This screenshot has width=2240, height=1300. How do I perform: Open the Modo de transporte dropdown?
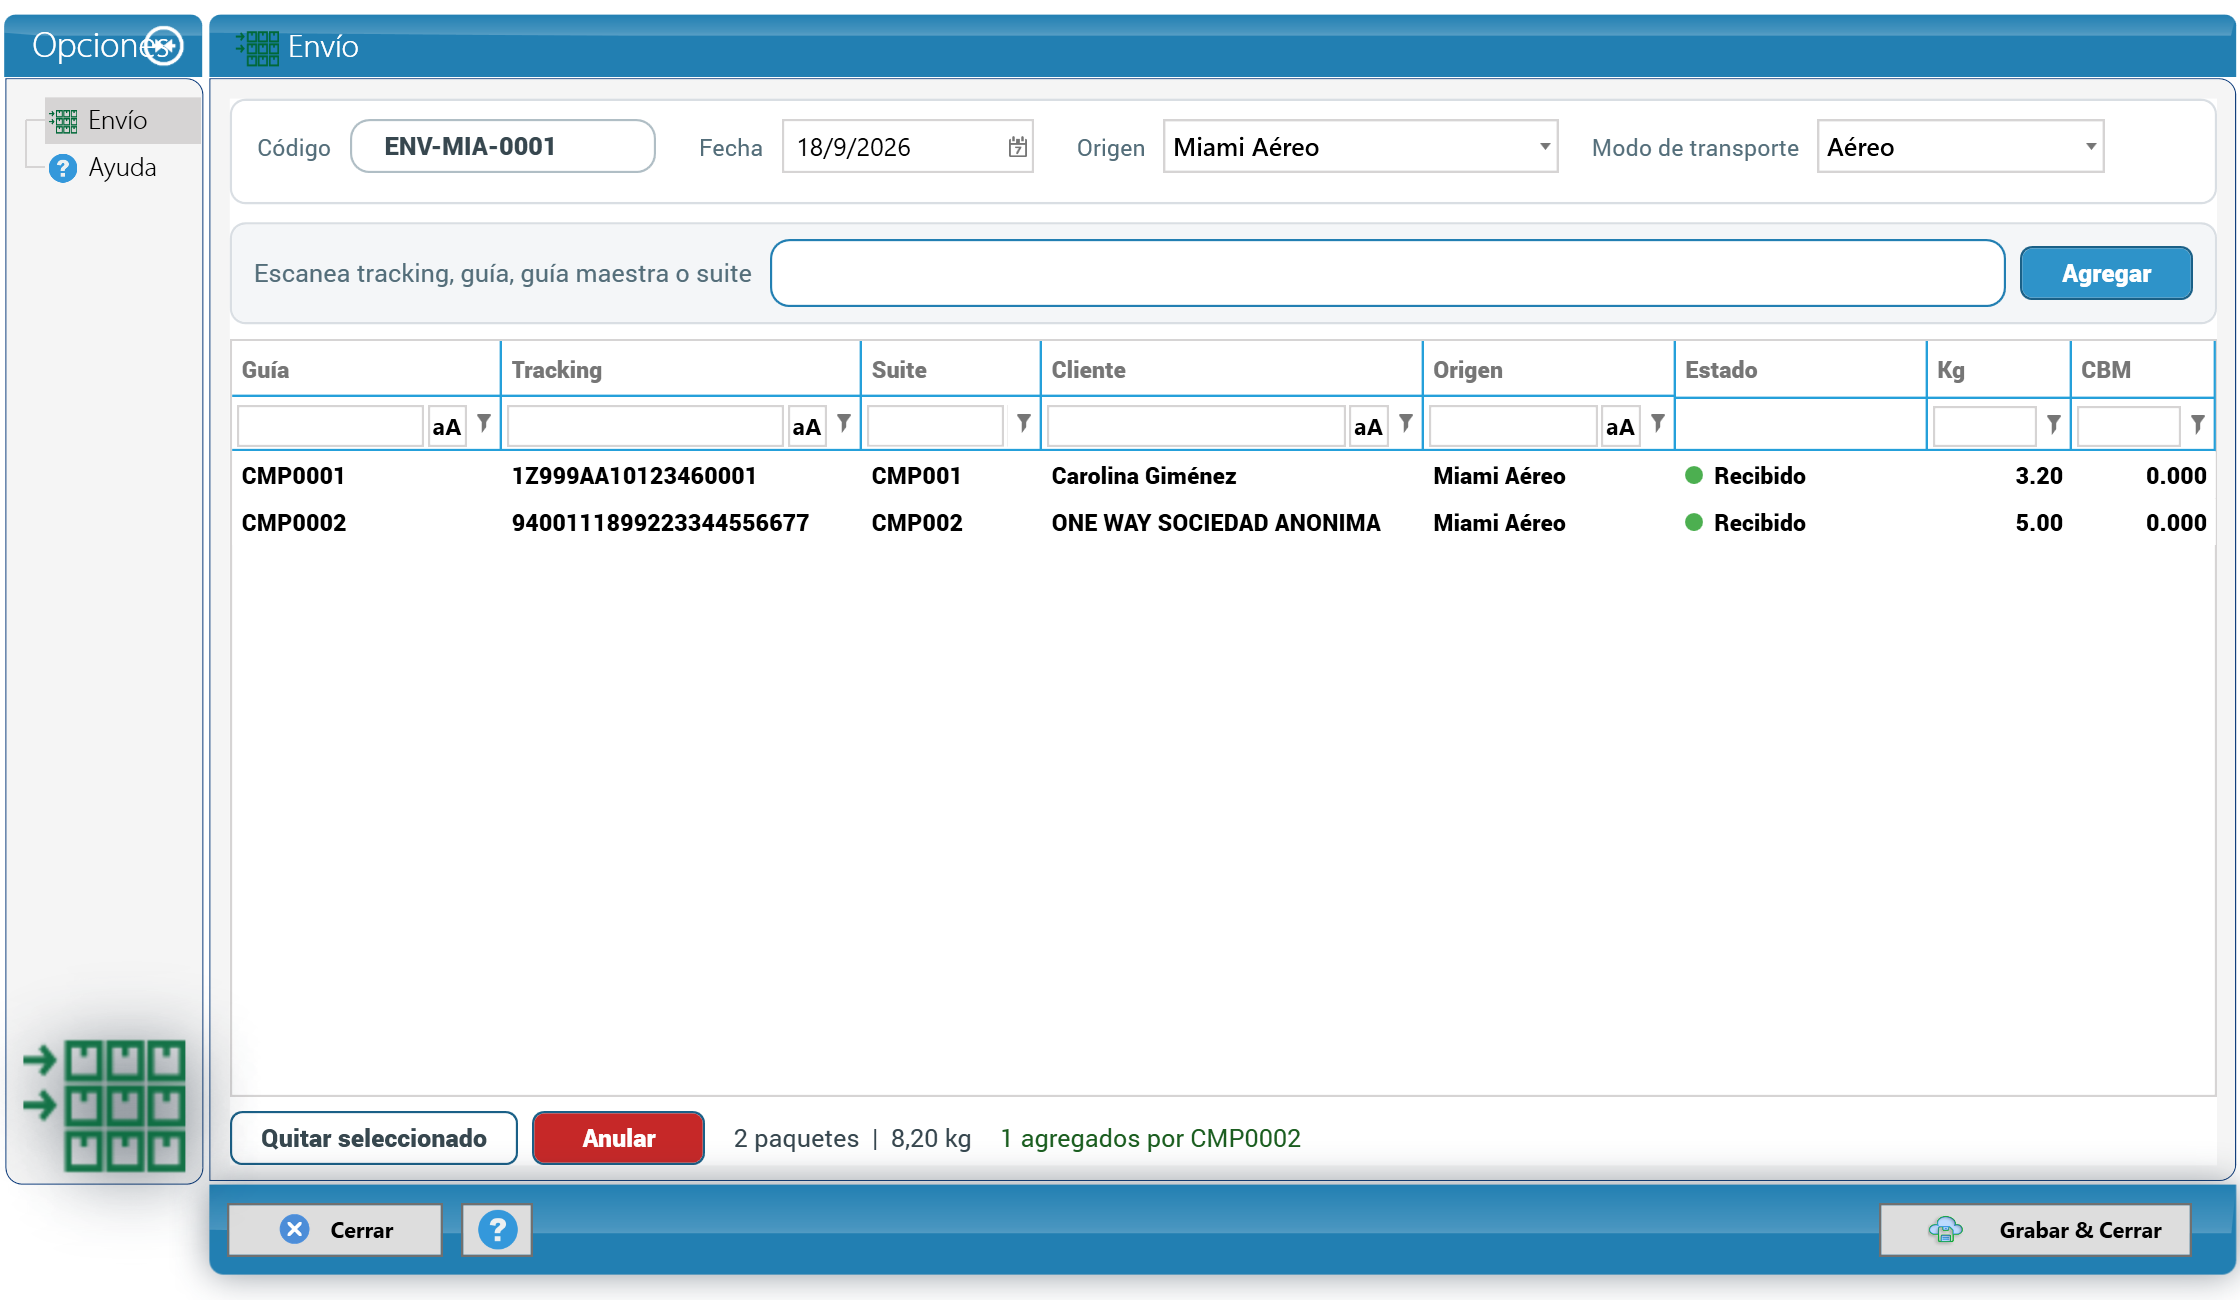1960,147
